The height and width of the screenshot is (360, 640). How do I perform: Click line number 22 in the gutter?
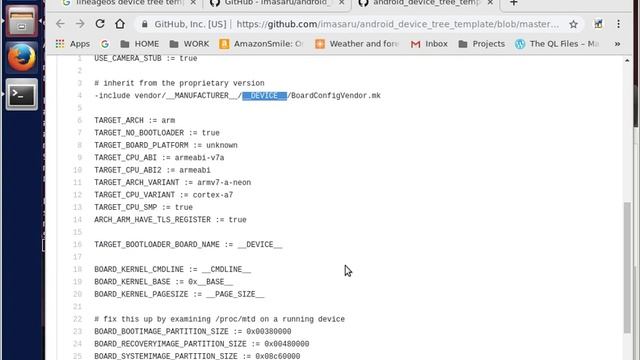[x=78, y=319]
